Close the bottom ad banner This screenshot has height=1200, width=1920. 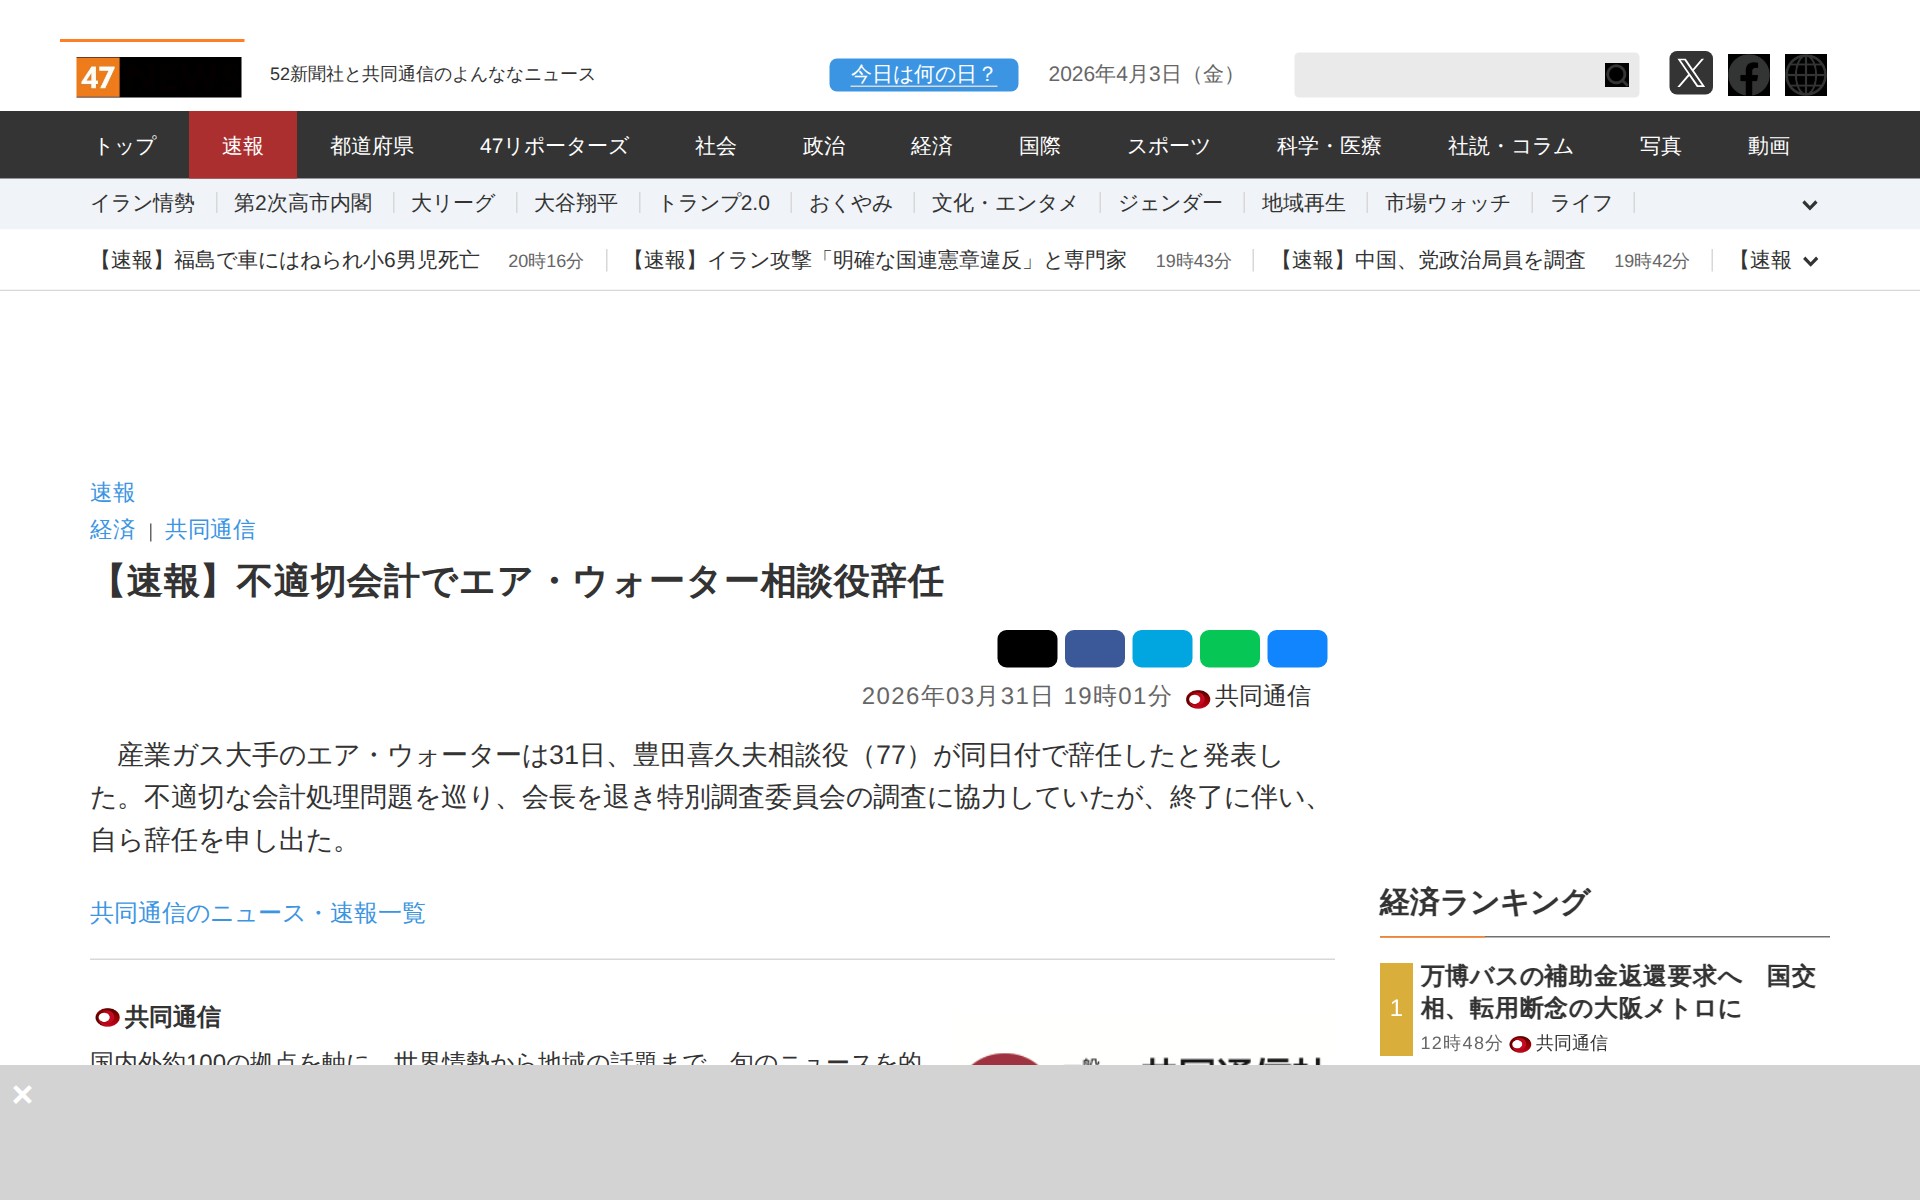coord(22,1094)
